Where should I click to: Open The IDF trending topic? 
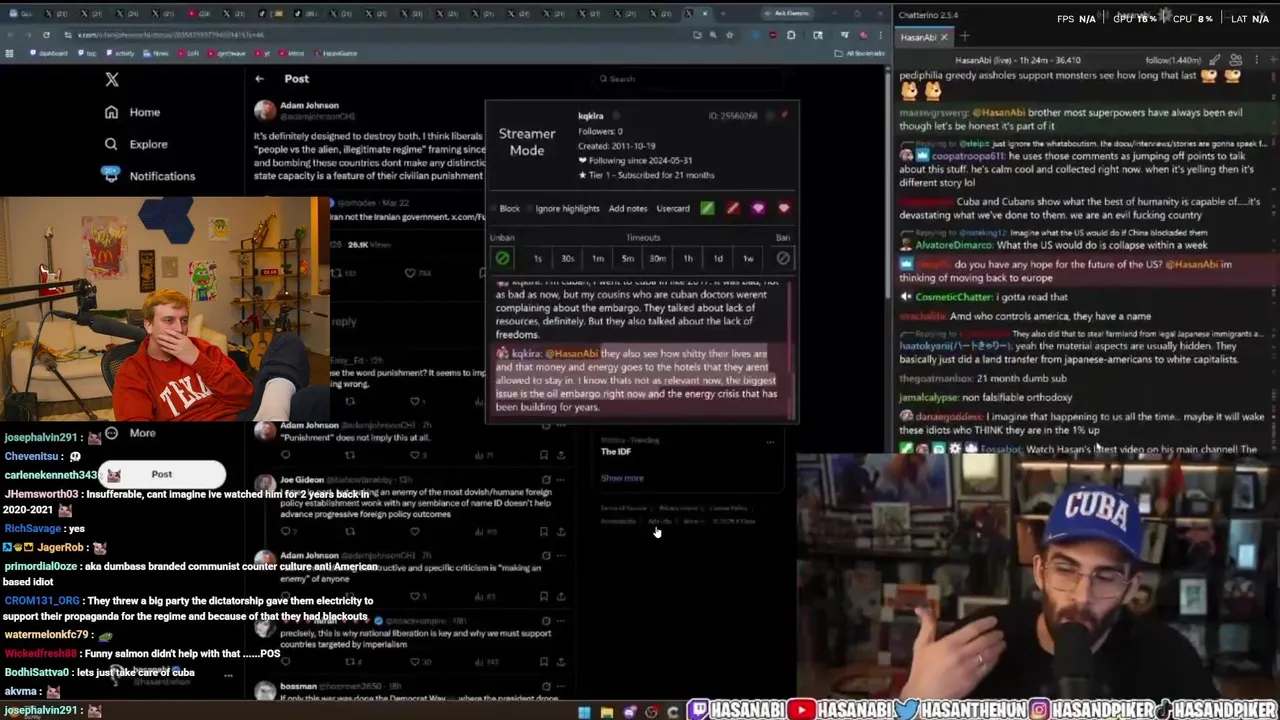(616, 452)
